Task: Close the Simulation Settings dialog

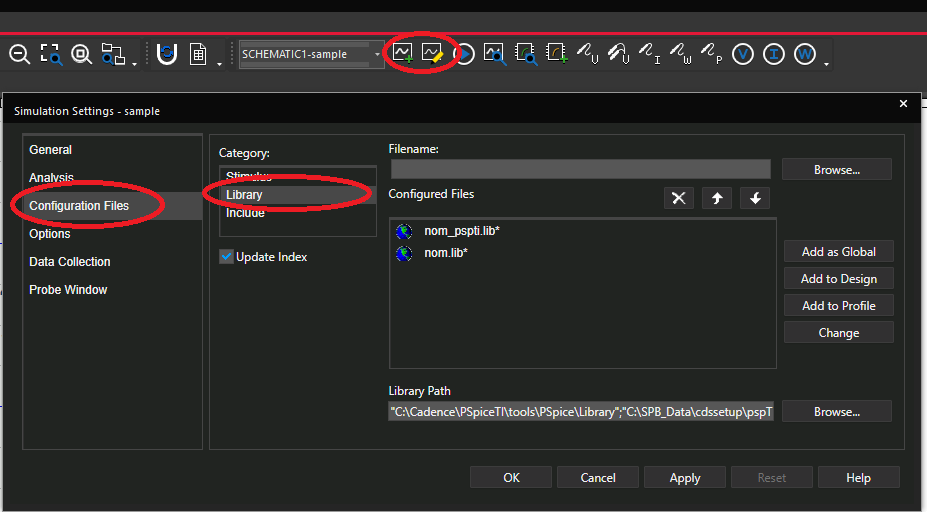Action: point(903,103)
